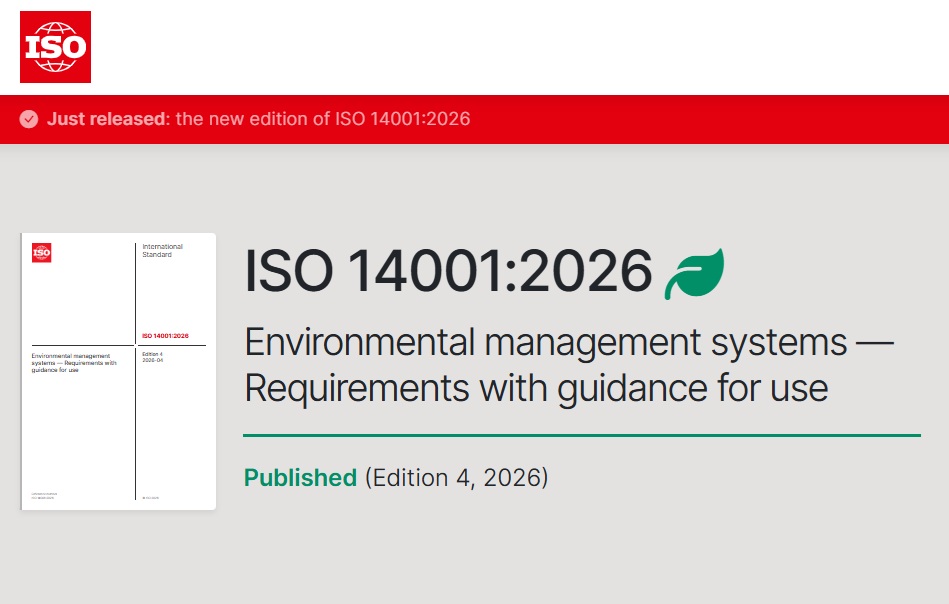Click the bold "Just released" banner text

tap(107, 119)
